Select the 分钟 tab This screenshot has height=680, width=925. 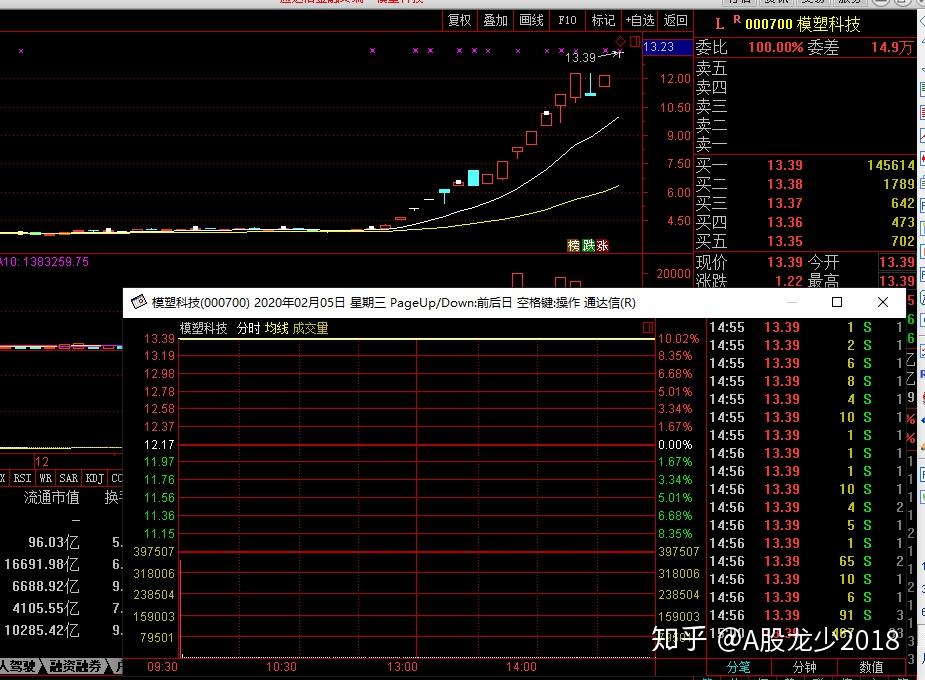[x=805, y=667]
